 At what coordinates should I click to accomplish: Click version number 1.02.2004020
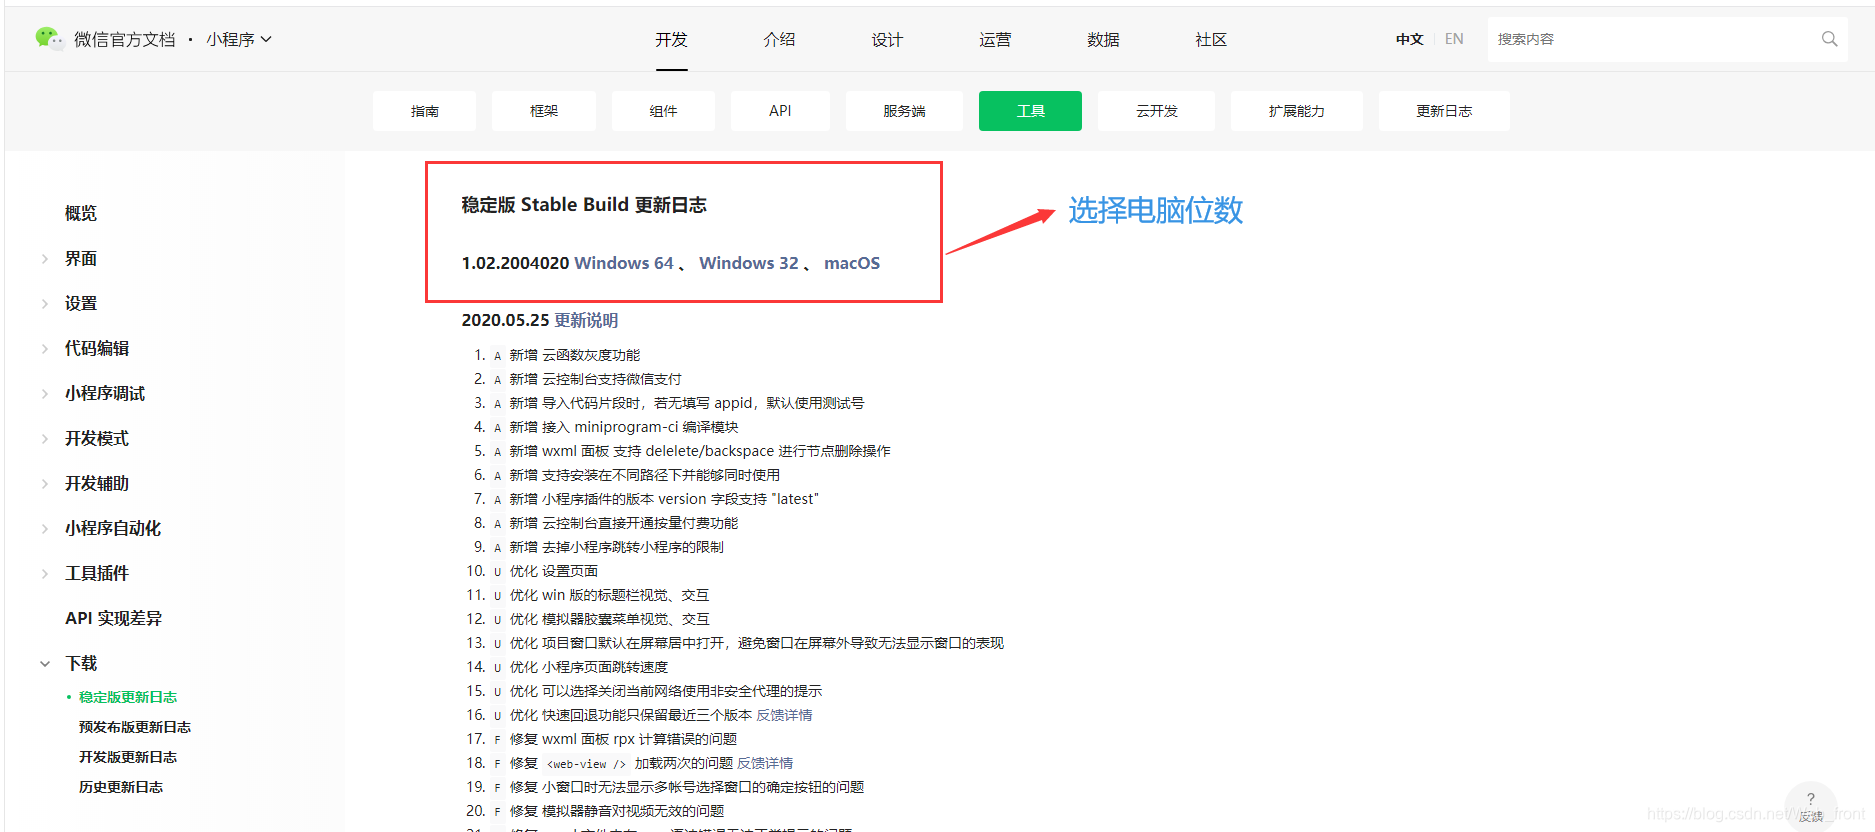(x=515, y=263)
